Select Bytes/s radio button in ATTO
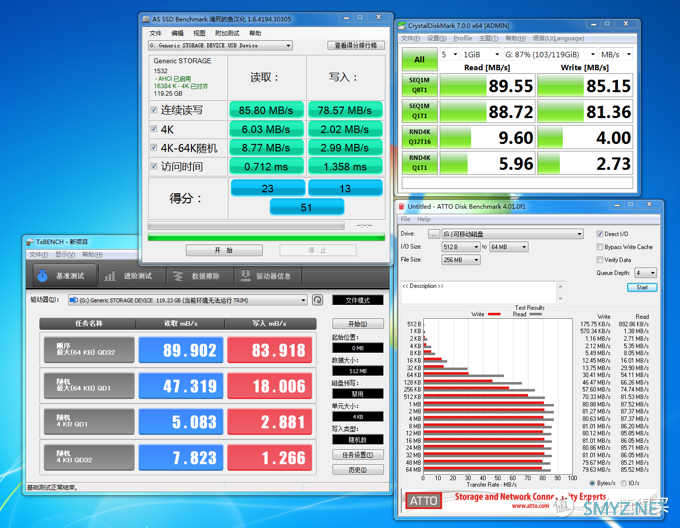Viewport: 680px width, 528px height. (592, 483)
